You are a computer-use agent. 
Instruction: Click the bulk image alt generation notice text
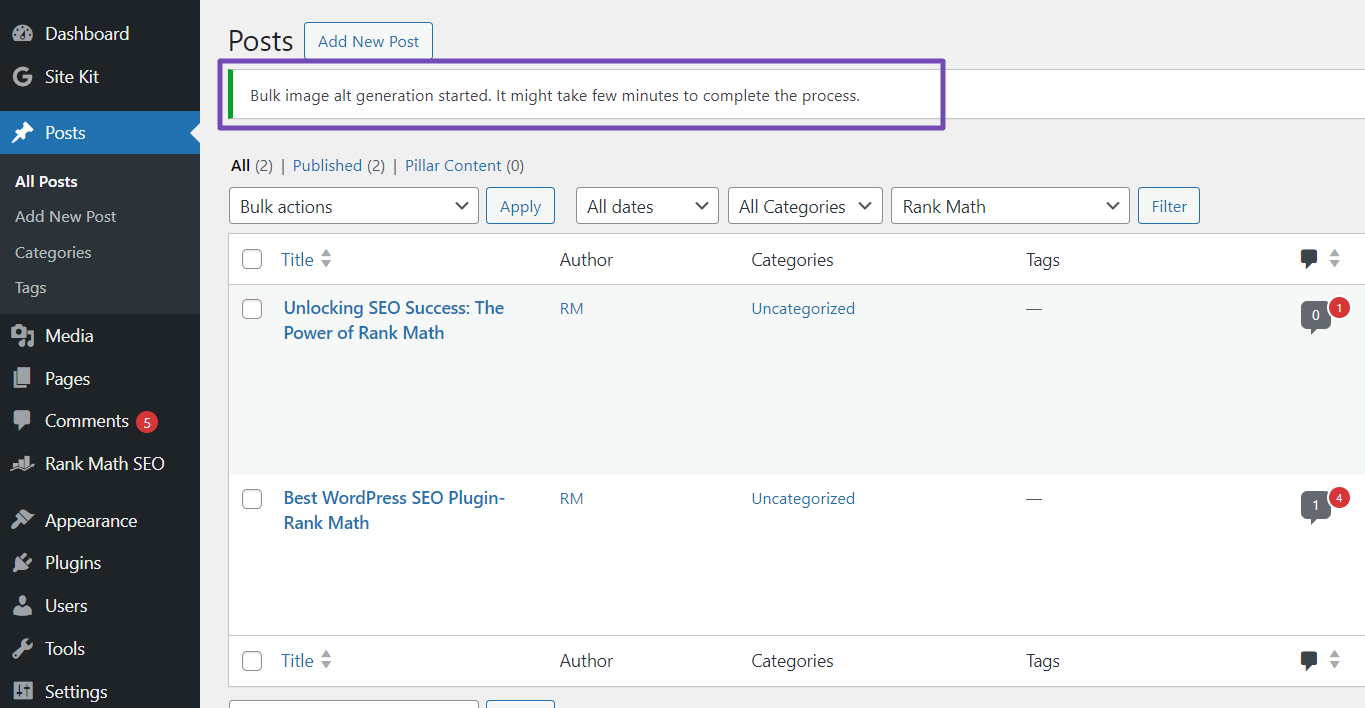click(555, 96)
